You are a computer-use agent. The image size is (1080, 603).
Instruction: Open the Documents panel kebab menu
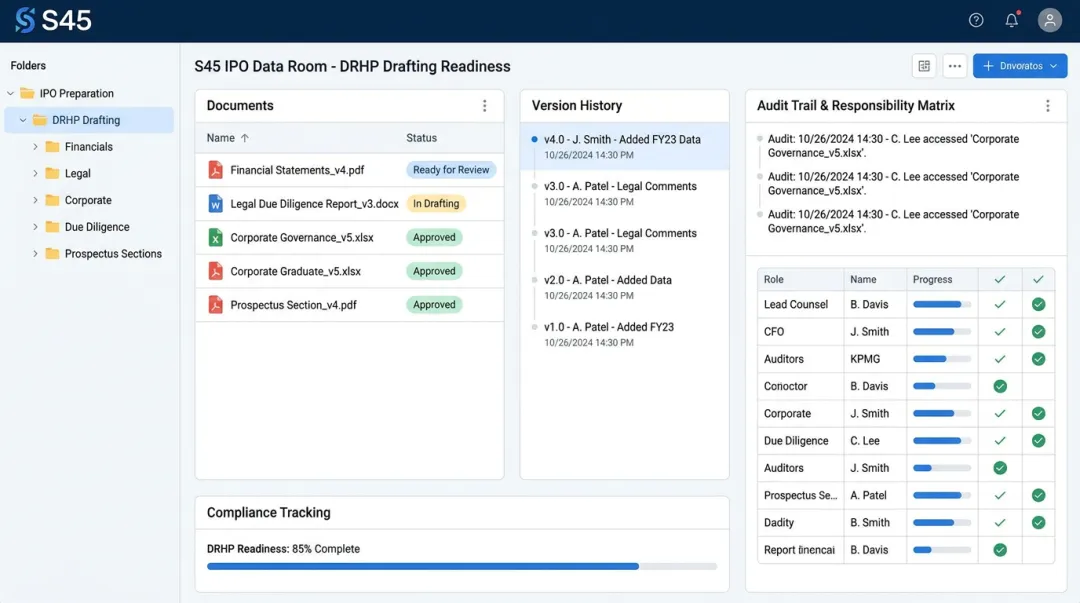coord(484,105)
